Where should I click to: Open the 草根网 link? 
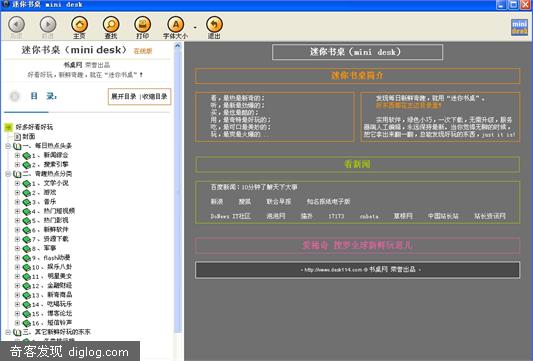(403, 216)
